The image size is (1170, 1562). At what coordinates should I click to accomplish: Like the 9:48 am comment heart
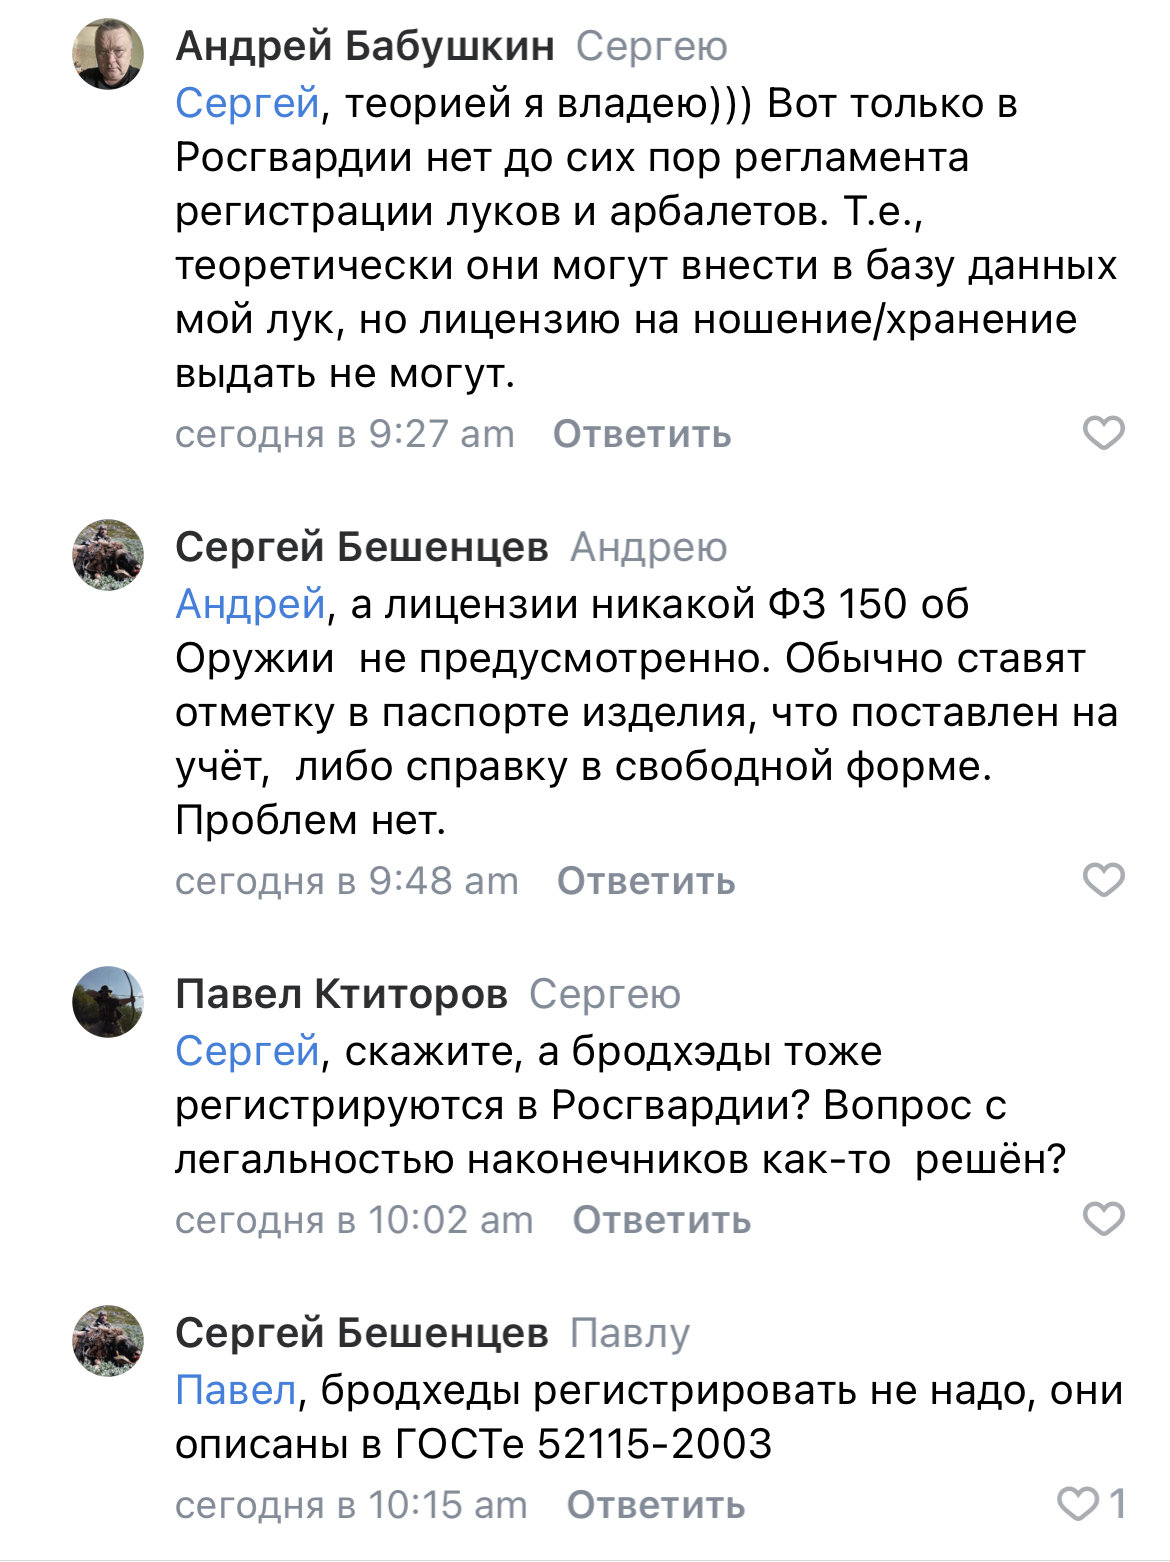(x=1104, y=880)
